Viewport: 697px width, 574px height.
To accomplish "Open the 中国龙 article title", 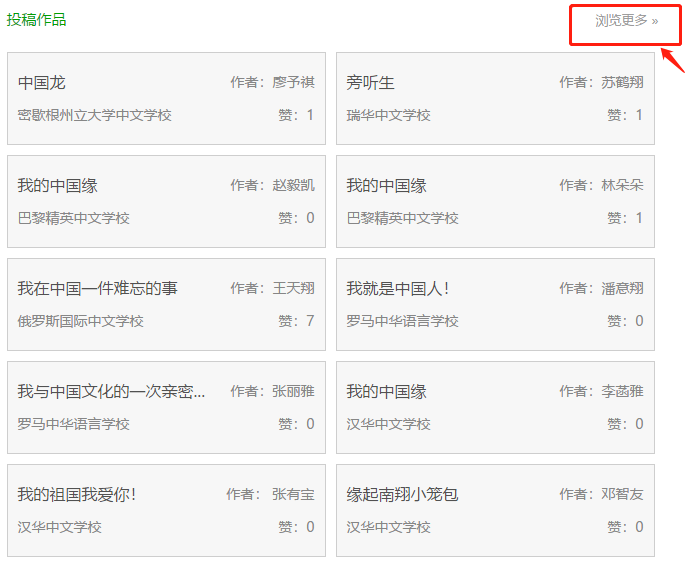I will 42,83.
